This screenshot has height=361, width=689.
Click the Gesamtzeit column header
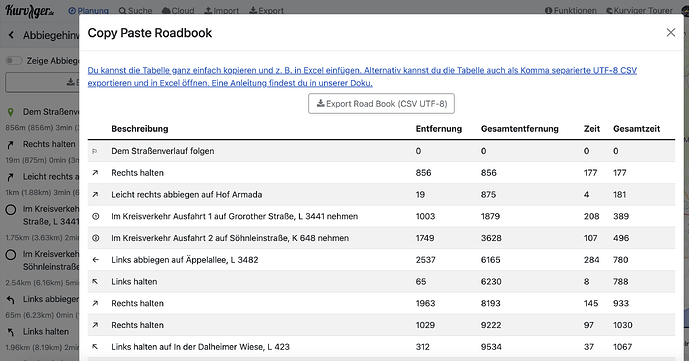click(x=637, y=129)
